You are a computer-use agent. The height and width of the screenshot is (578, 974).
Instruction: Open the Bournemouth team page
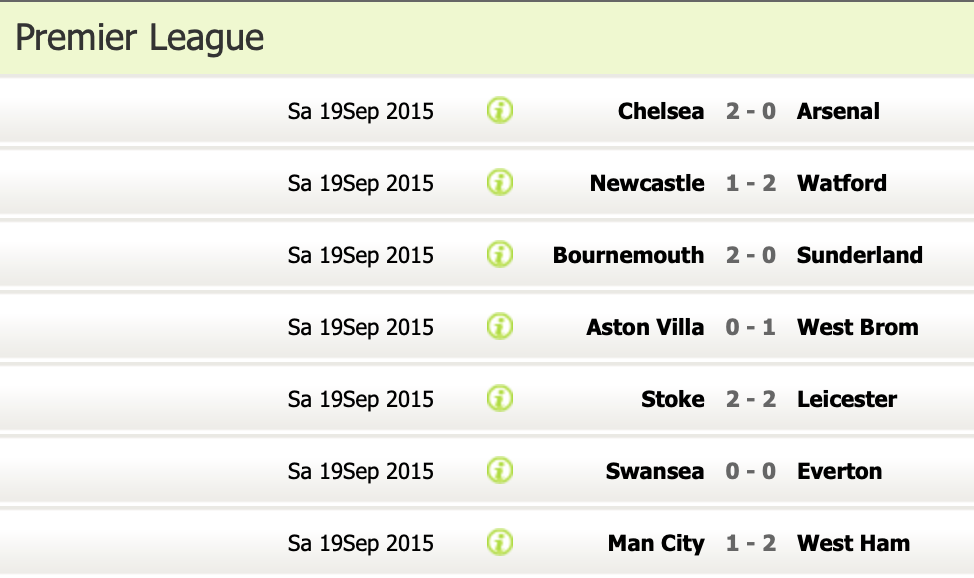[628, 255]
